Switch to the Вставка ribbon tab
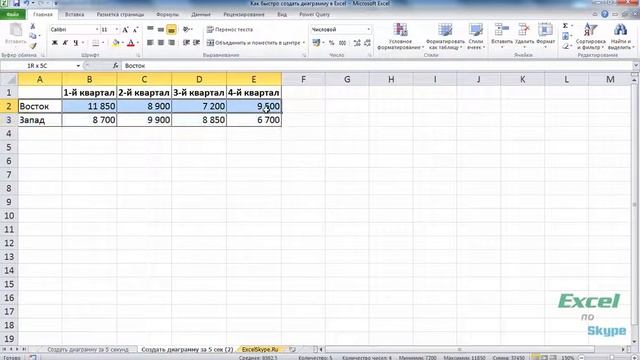 (x=74, y=14)
